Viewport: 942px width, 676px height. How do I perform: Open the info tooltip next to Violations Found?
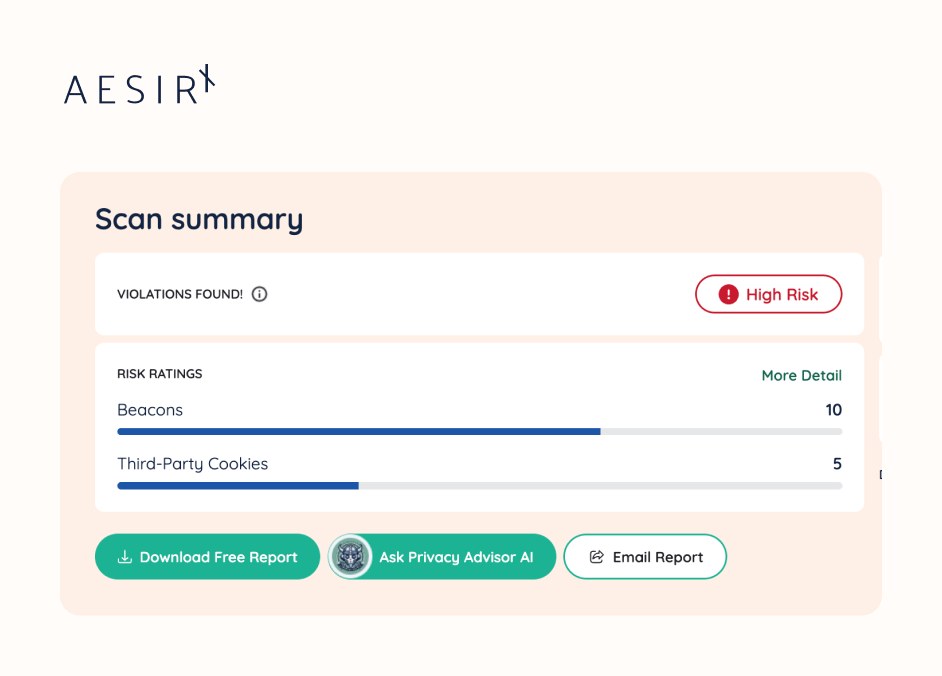(x=259, y=294)
